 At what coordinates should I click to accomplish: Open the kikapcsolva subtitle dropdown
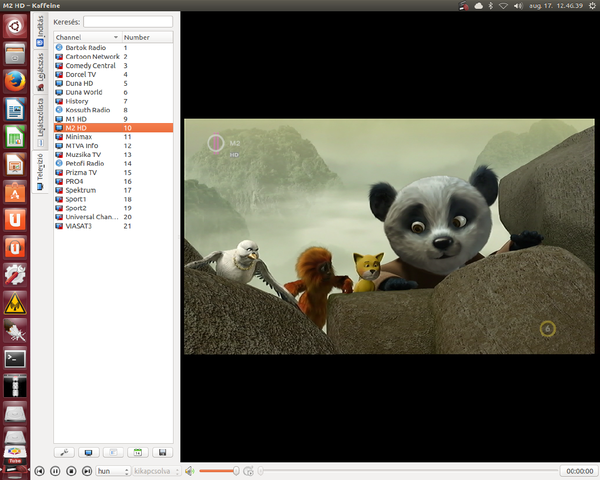(156, 471)
